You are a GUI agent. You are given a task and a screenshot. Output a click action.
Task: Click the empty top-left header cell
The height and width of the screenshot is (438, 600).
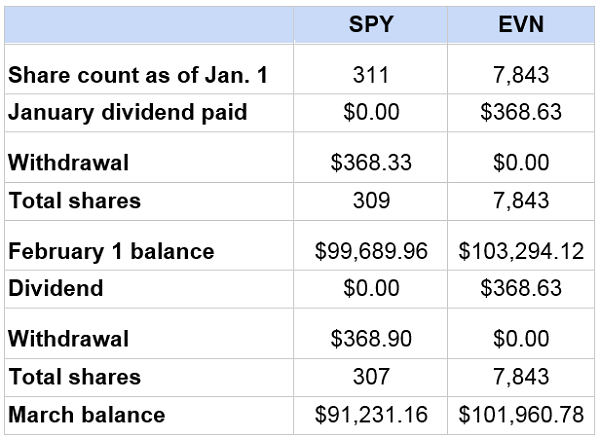coord(149,24)
